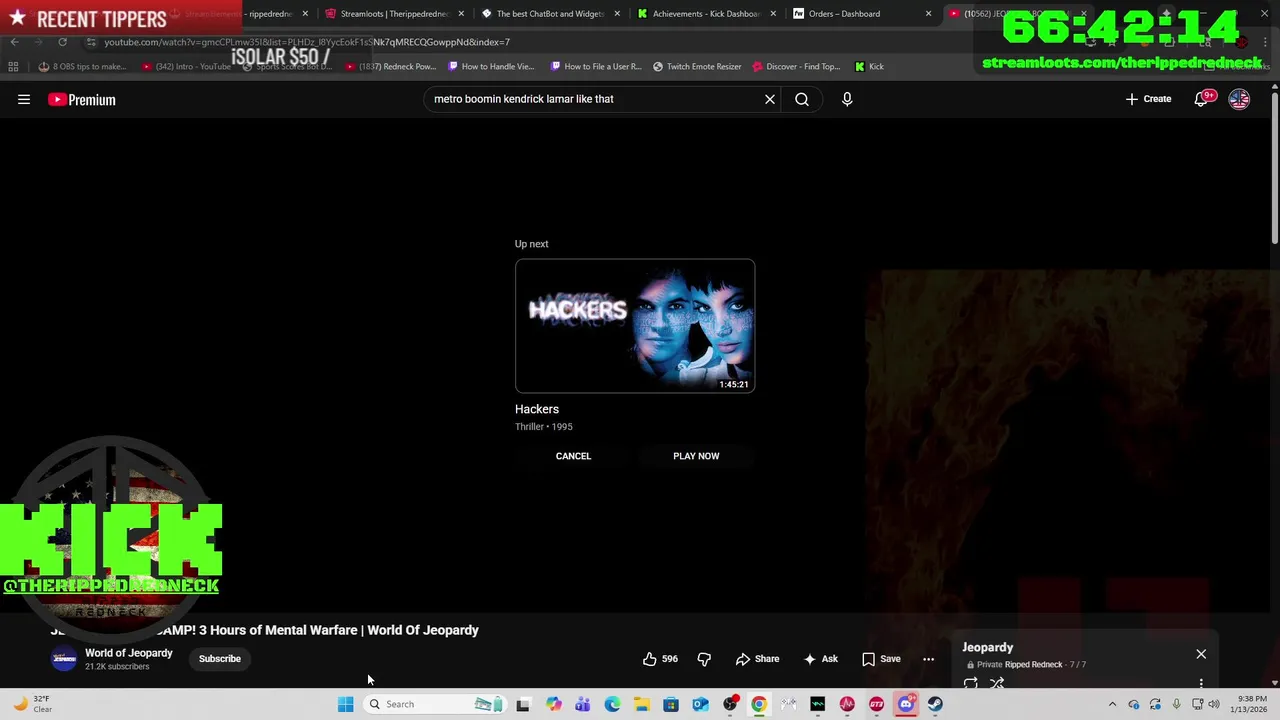Open Jeopardy playlist options menu

[x=1201, y=684]
